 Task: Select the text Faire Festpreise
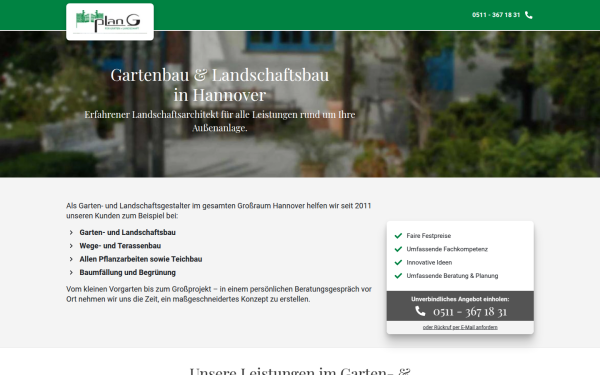429,236
